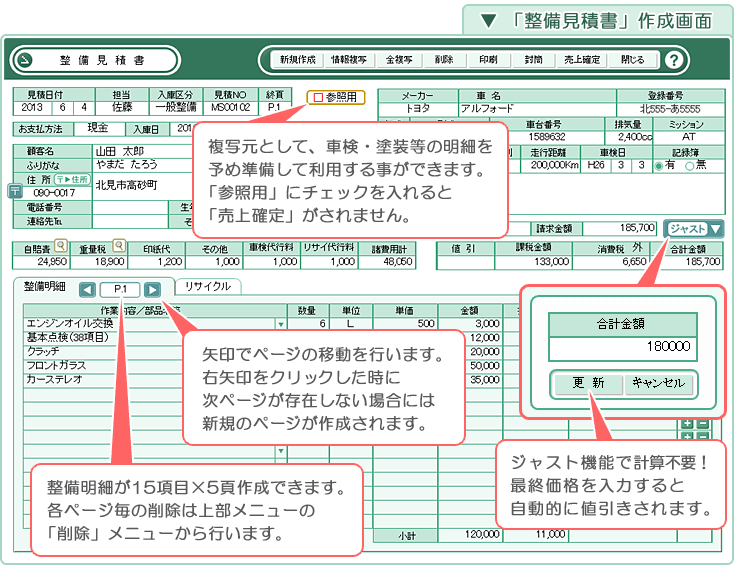Click the 〒▶住所 address lookup button
This screenshot has width=735, height=565.
pos(72,180)
